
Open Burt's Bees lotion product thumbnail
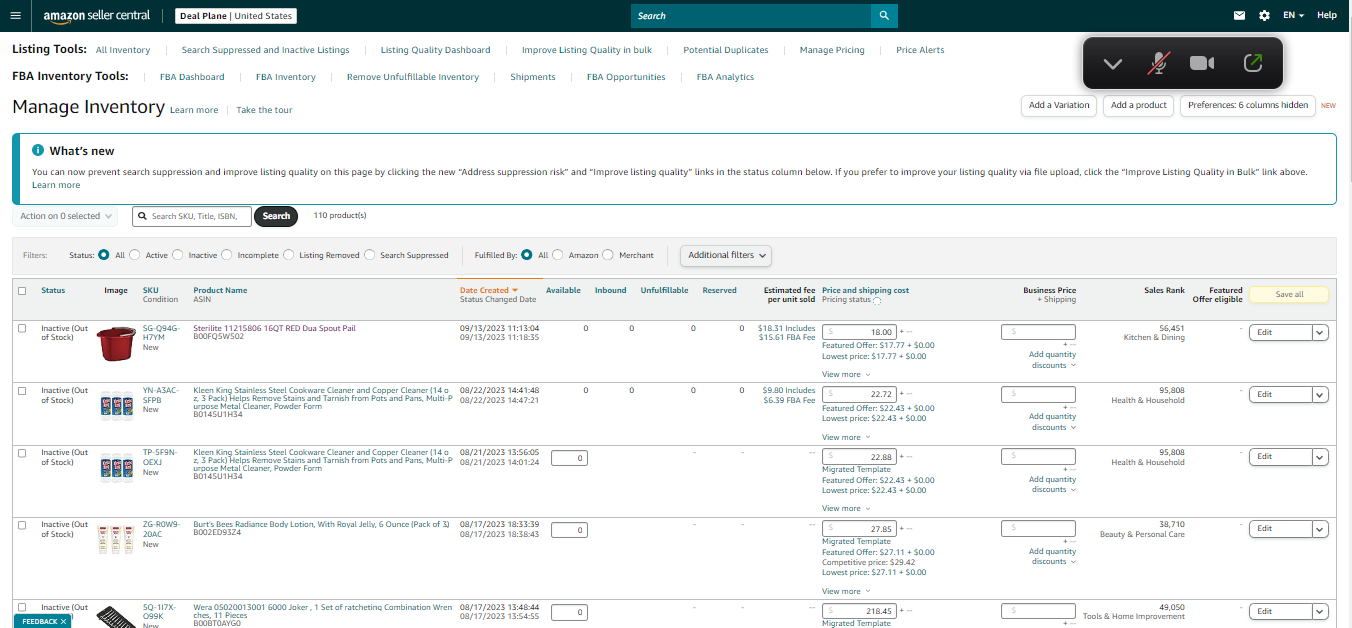116,540
